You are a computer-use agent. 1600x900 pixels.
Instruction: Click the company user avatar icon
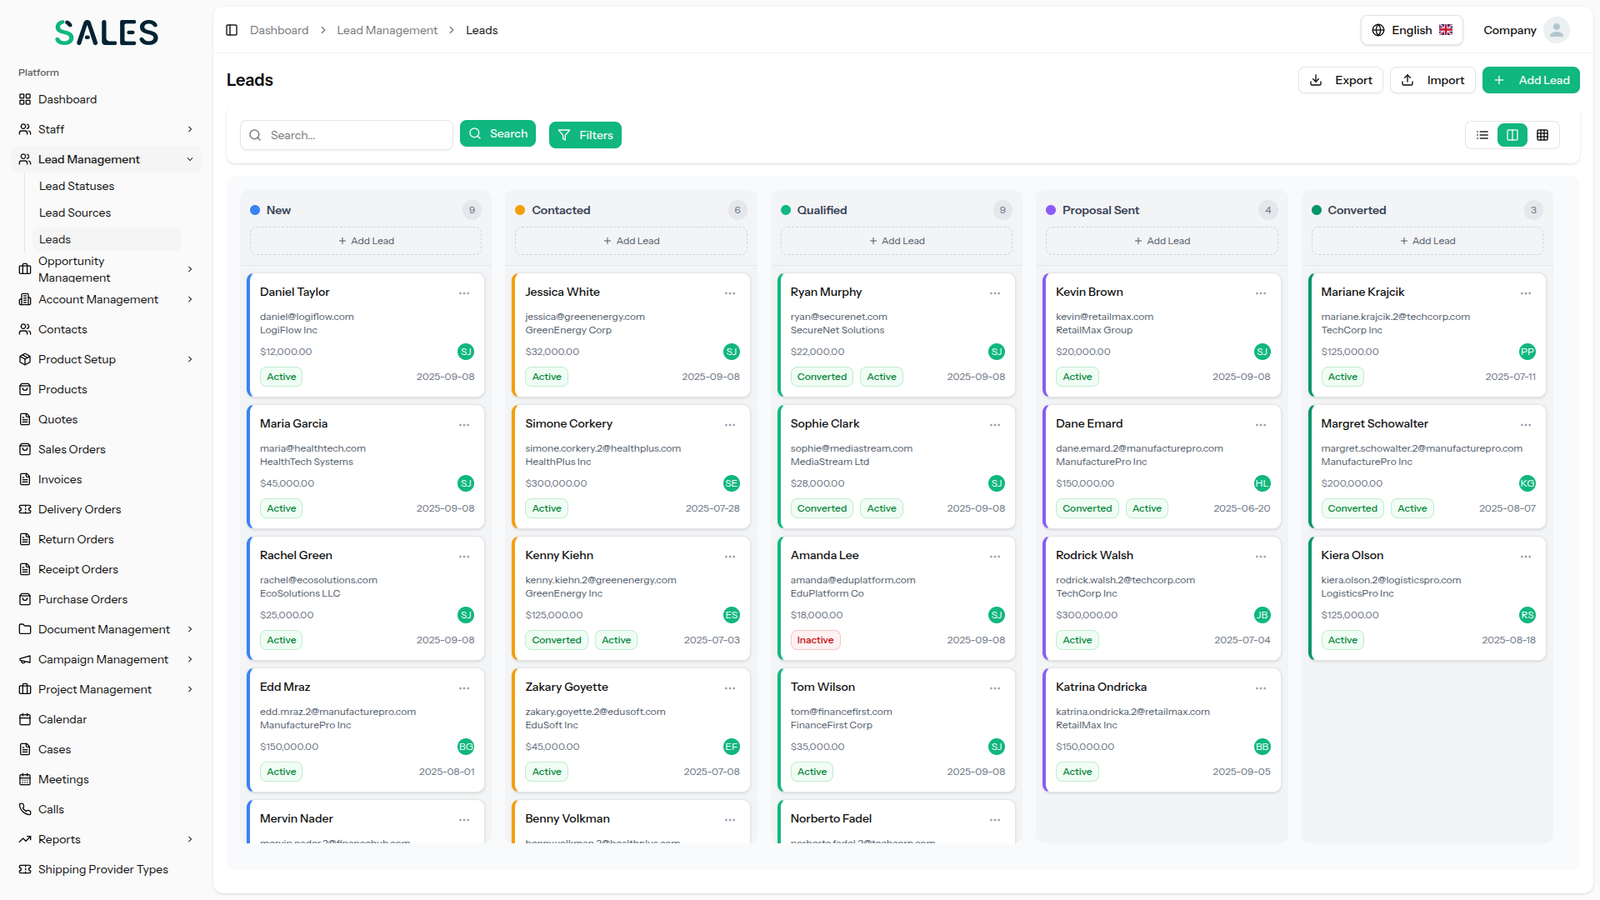[x=1555, y=30]
